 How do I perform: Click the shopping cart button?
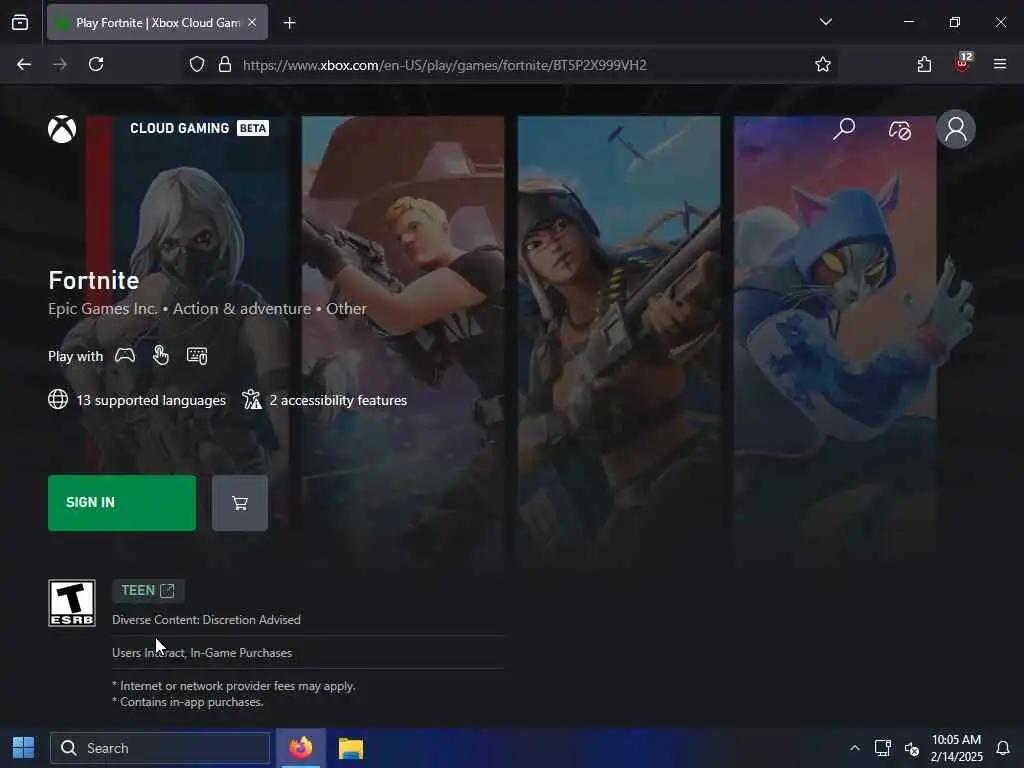point(240,503)
